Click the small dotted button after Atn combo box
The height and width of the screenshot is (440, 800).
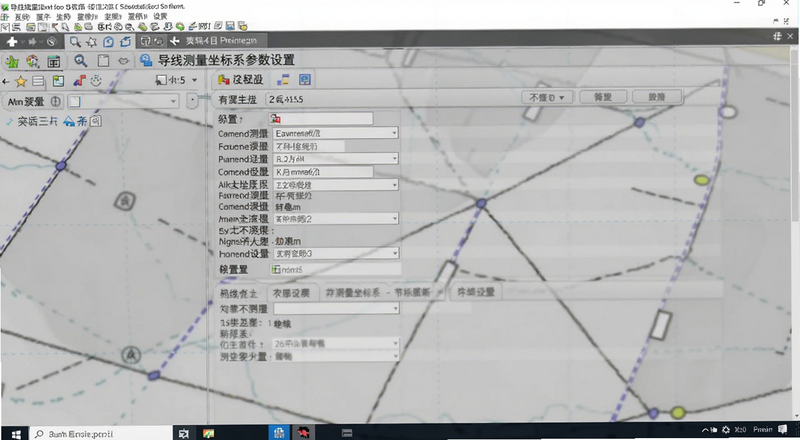click(192, 101)
